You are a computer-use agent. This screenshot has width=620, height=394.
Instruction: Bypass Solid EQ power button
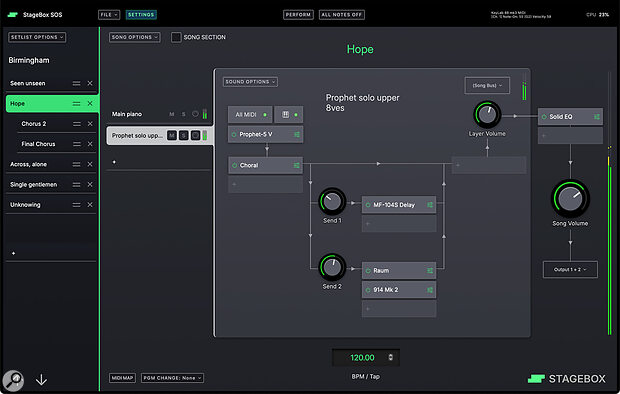[x=544, y=117]
